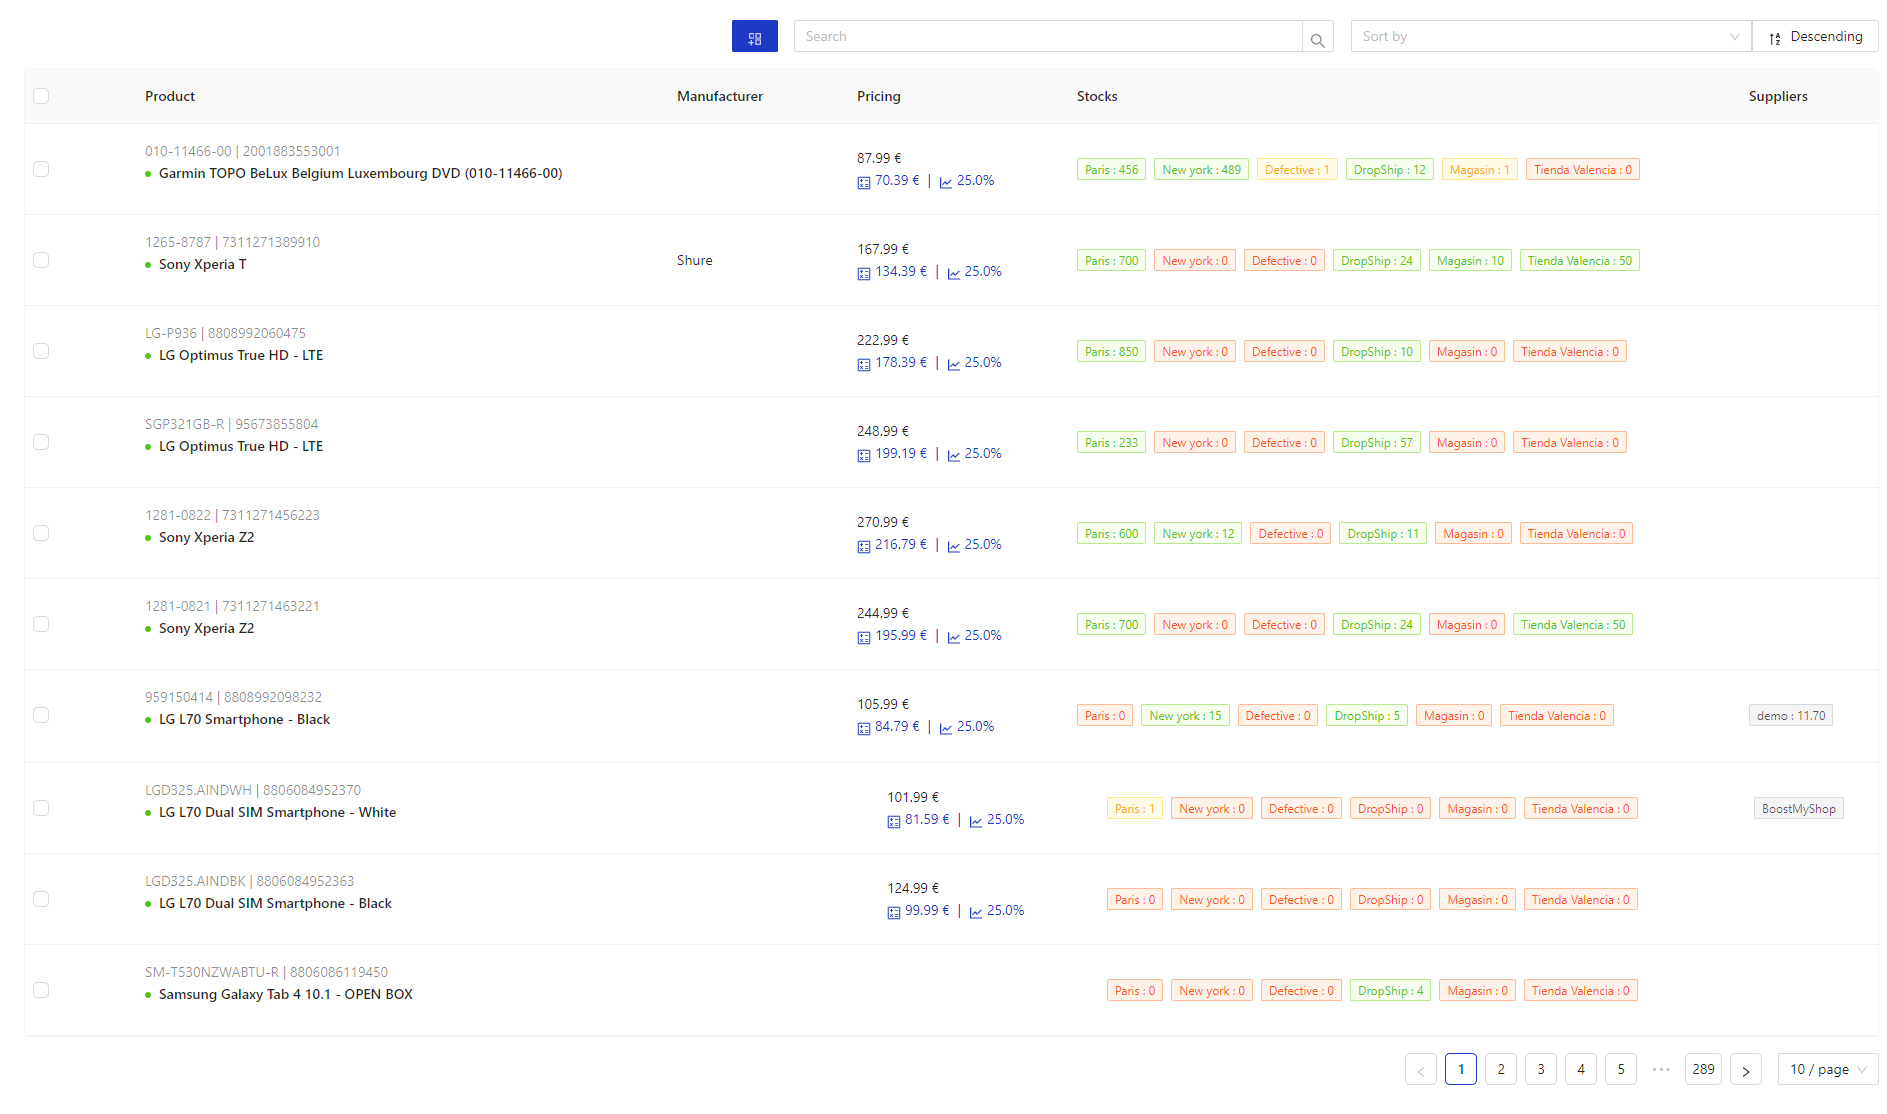Click calculator icon beside 195.99 € price
Screen dimensions: 1887x1114
(x=864, y=637)
